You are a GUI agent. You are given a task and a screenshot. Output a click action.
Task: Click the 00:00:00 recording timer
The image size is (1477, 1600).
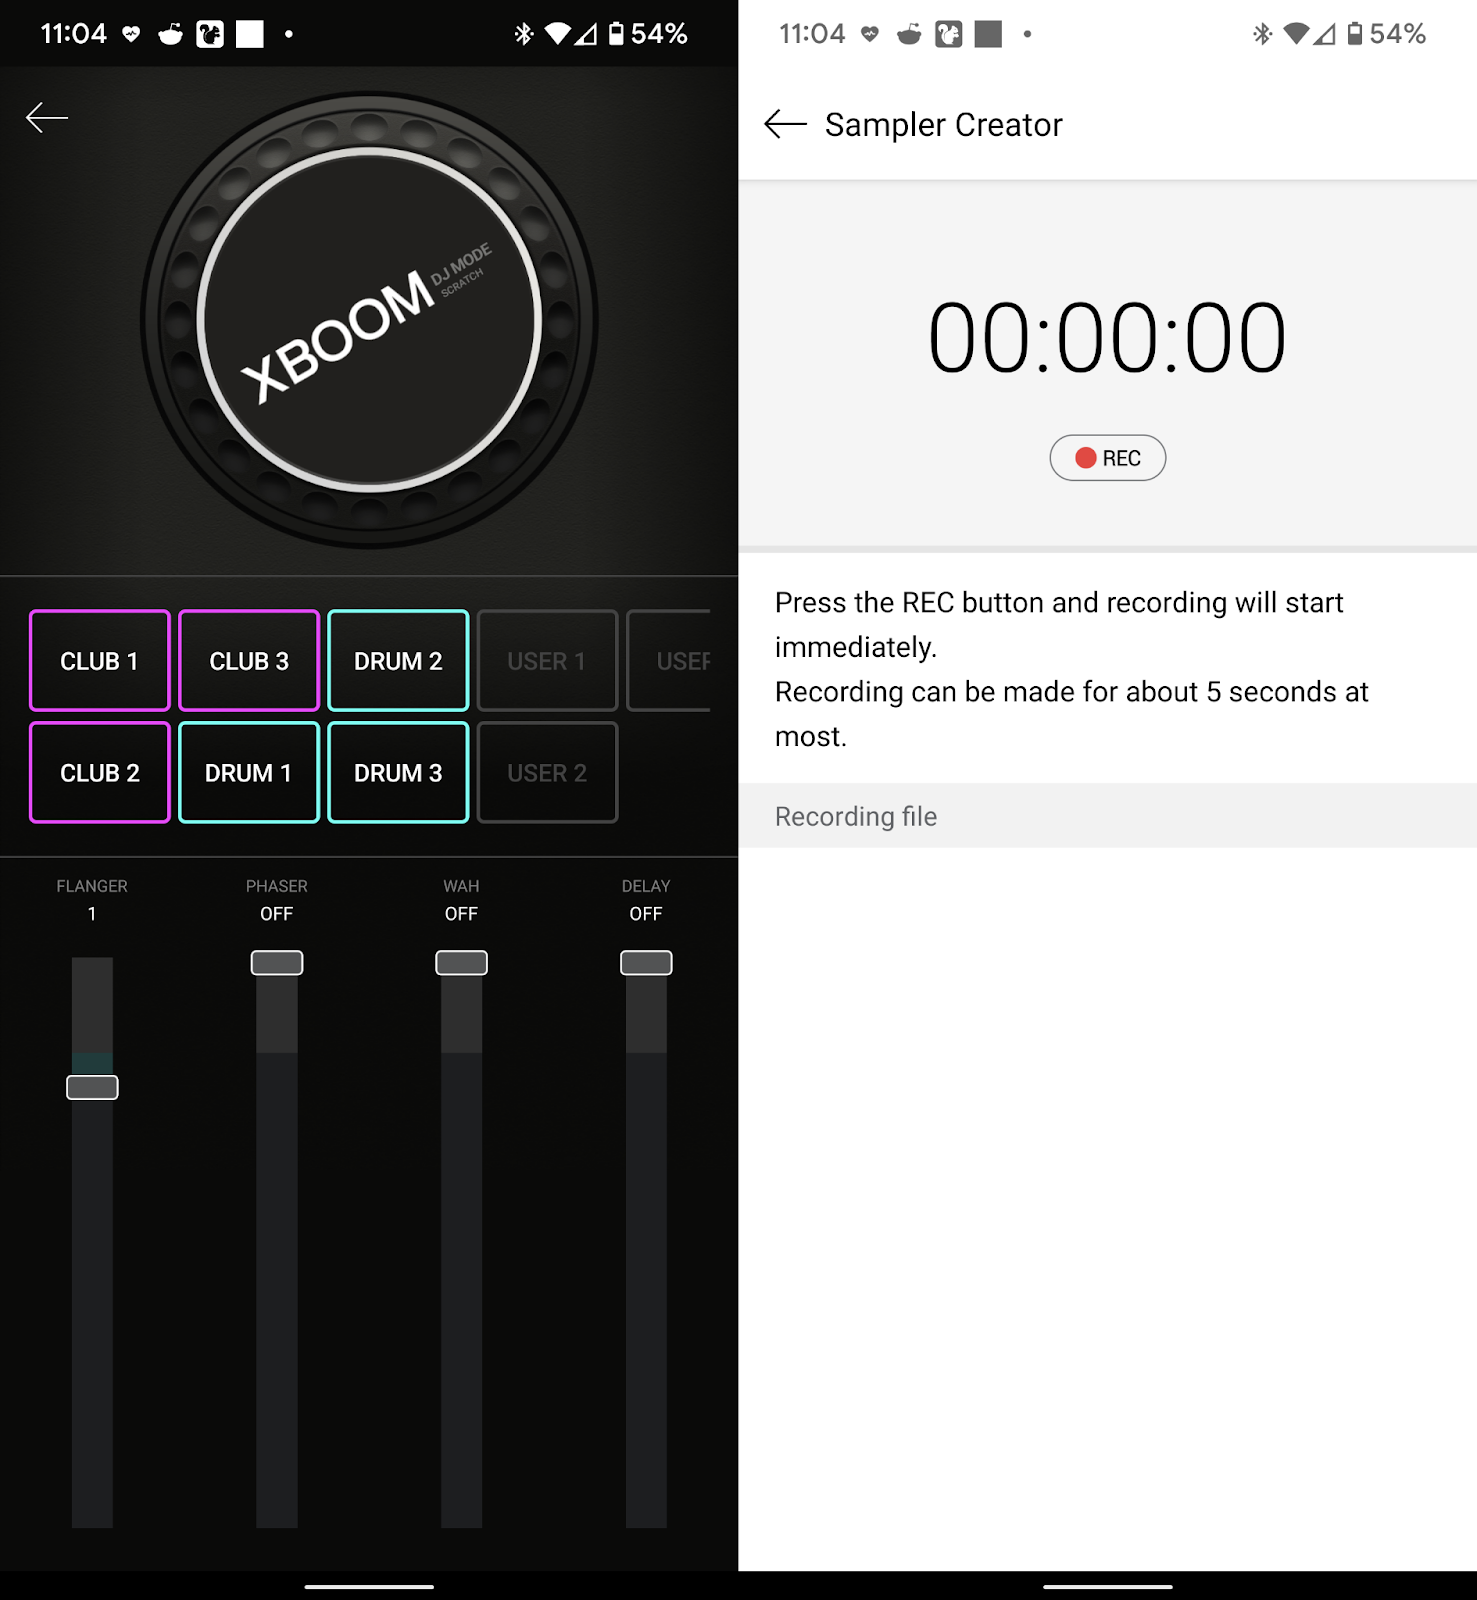[x=1107, y=338]
